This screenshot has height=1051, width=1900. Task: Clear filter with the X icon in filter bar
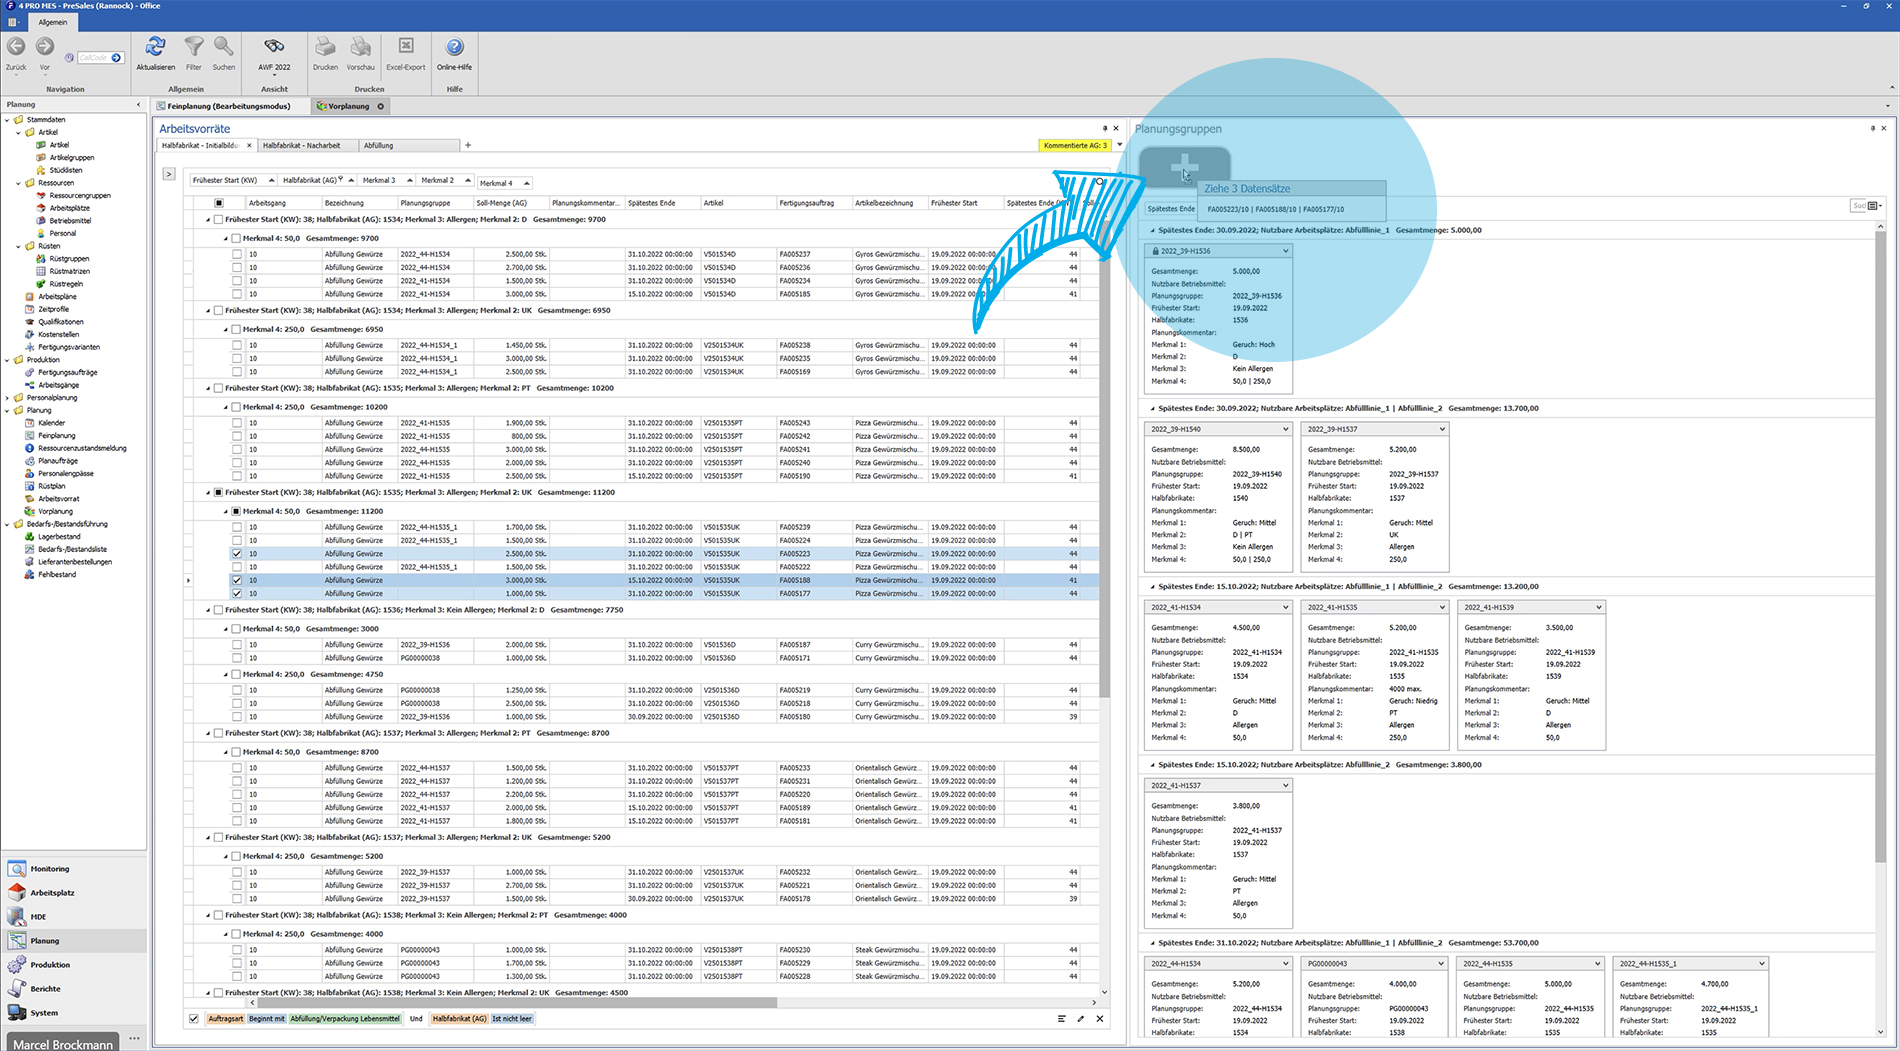[x=1100, y=1019]
